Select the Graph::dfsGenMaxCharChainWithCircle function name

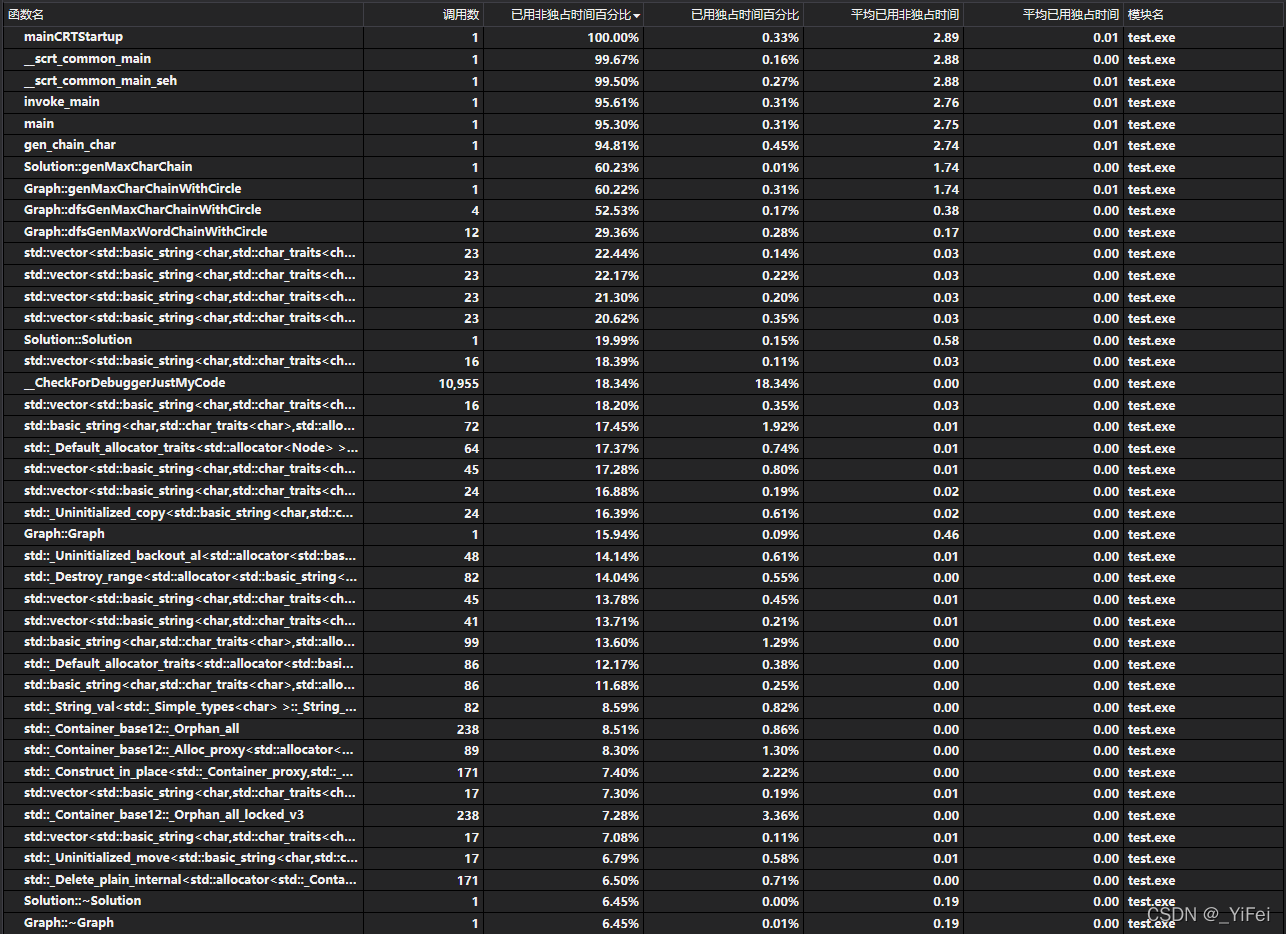[x=143, y=210]
